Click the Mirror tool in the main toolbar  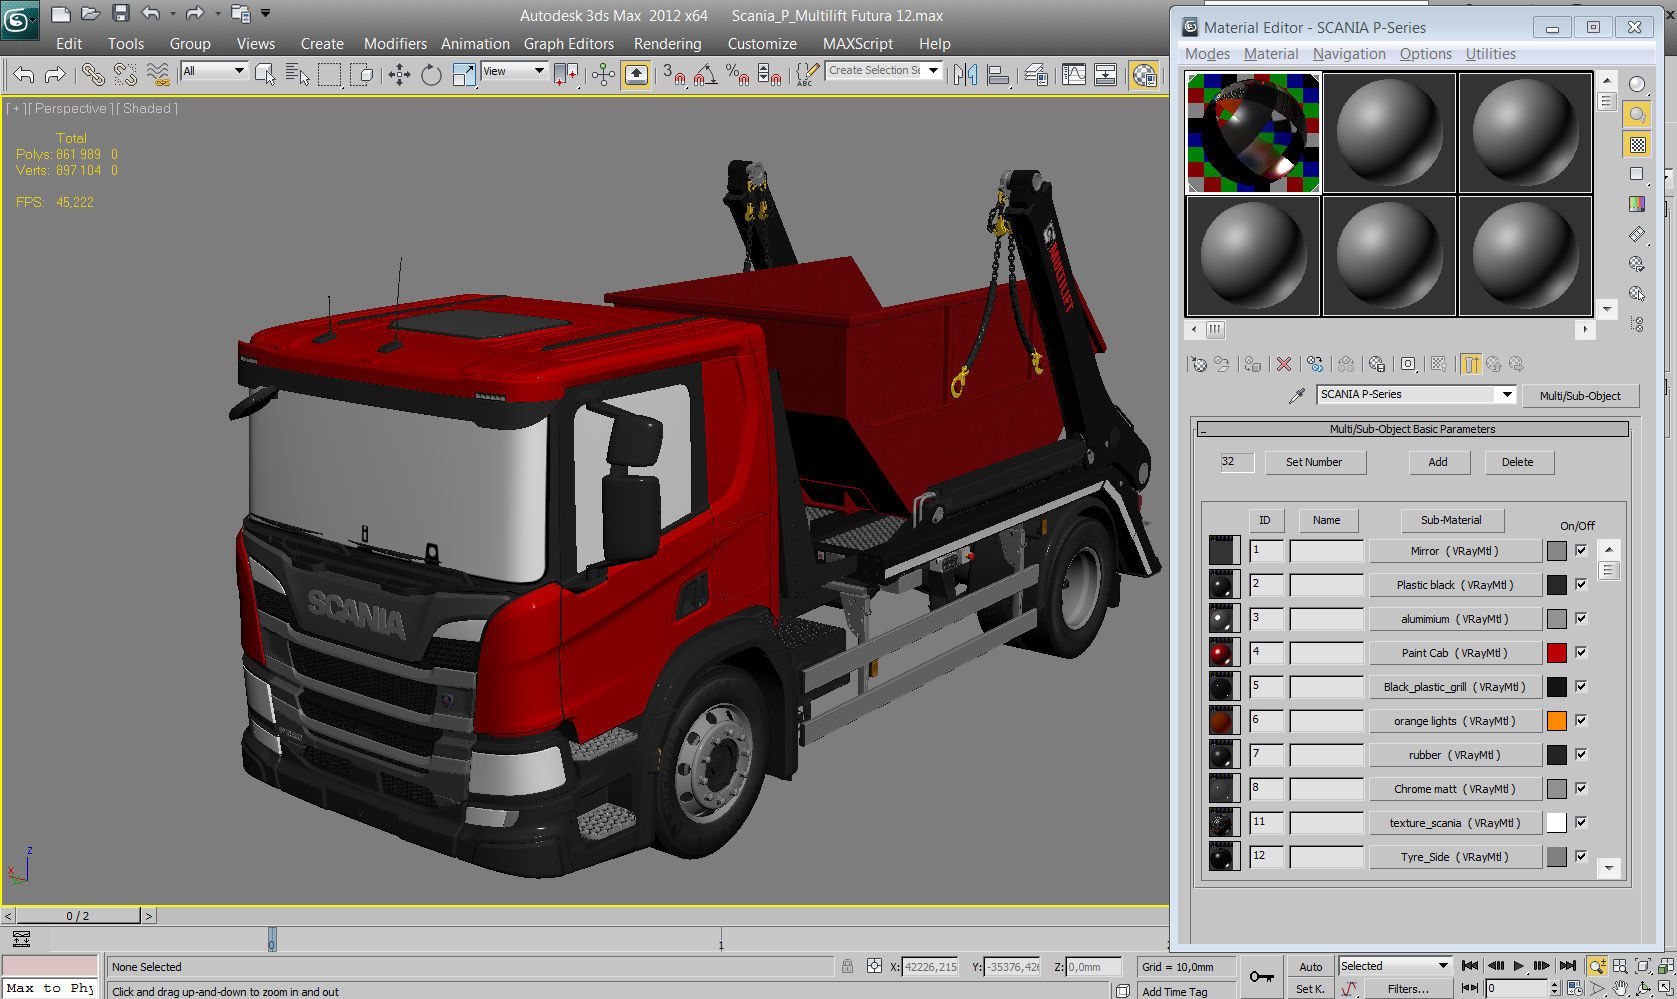(x=965, y=74)
